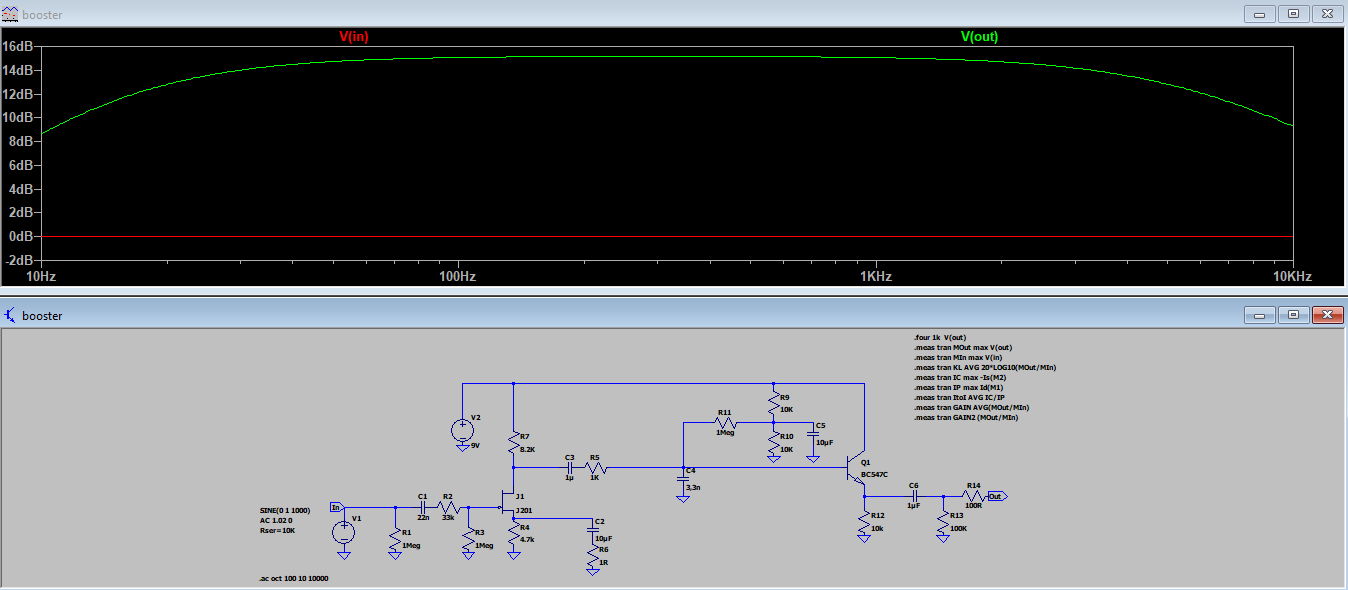
Task: Click the R7 8.2K resistor symbol
Action: (513, 441)
